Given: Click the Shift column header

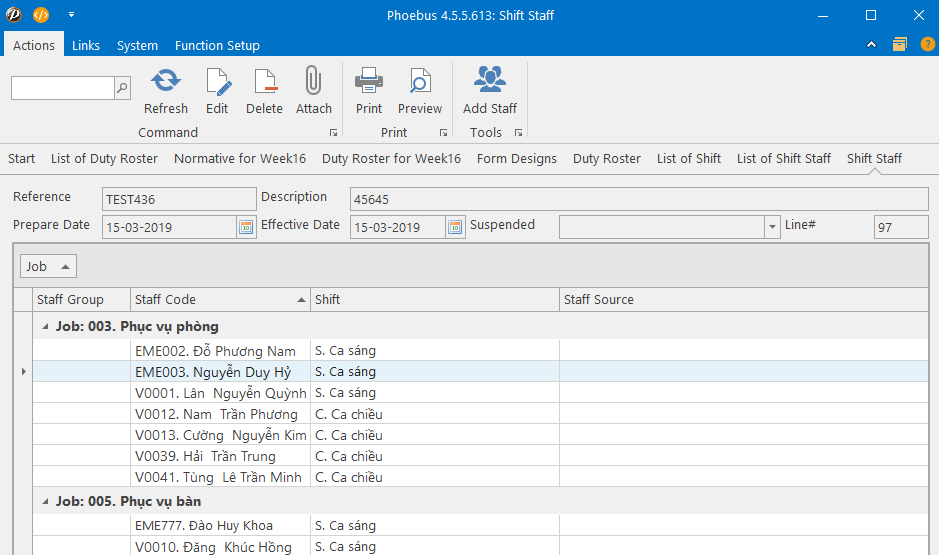Looking at the screenshot, I should tap(435, 299).
